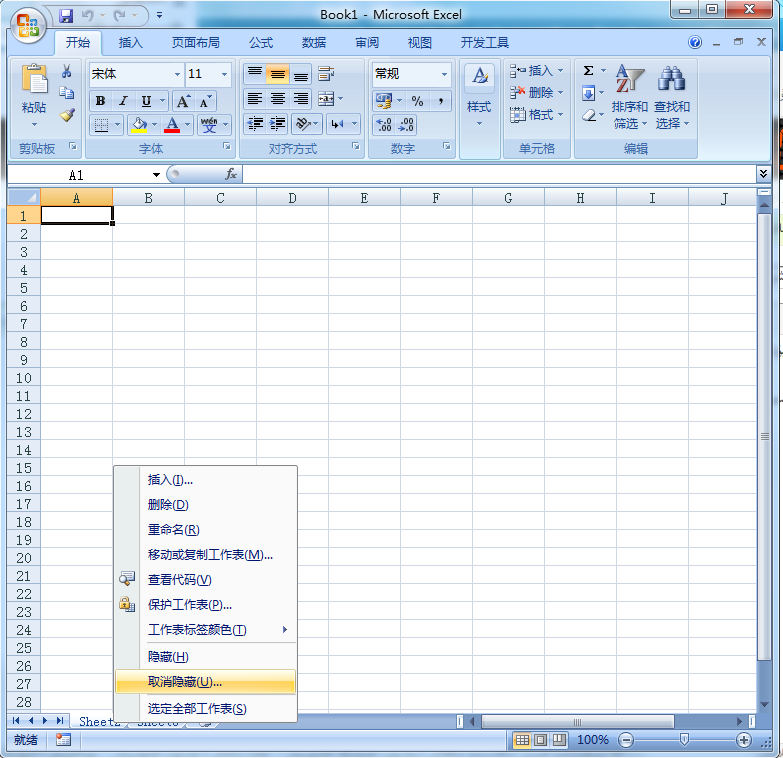Toggle Underline formatting
Screen dimensions: 783x758
pyautogui.click(x=146, y=101)
